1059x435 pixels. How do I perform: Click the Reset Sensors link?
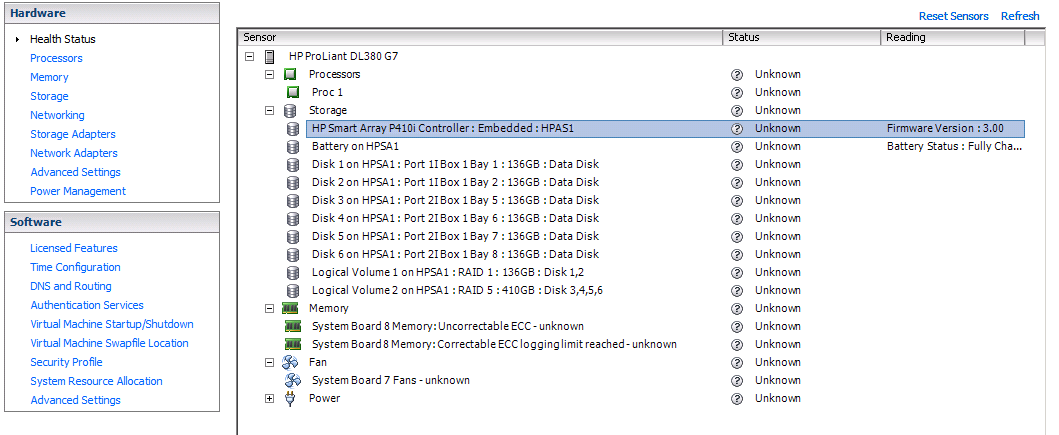[953, 16]
